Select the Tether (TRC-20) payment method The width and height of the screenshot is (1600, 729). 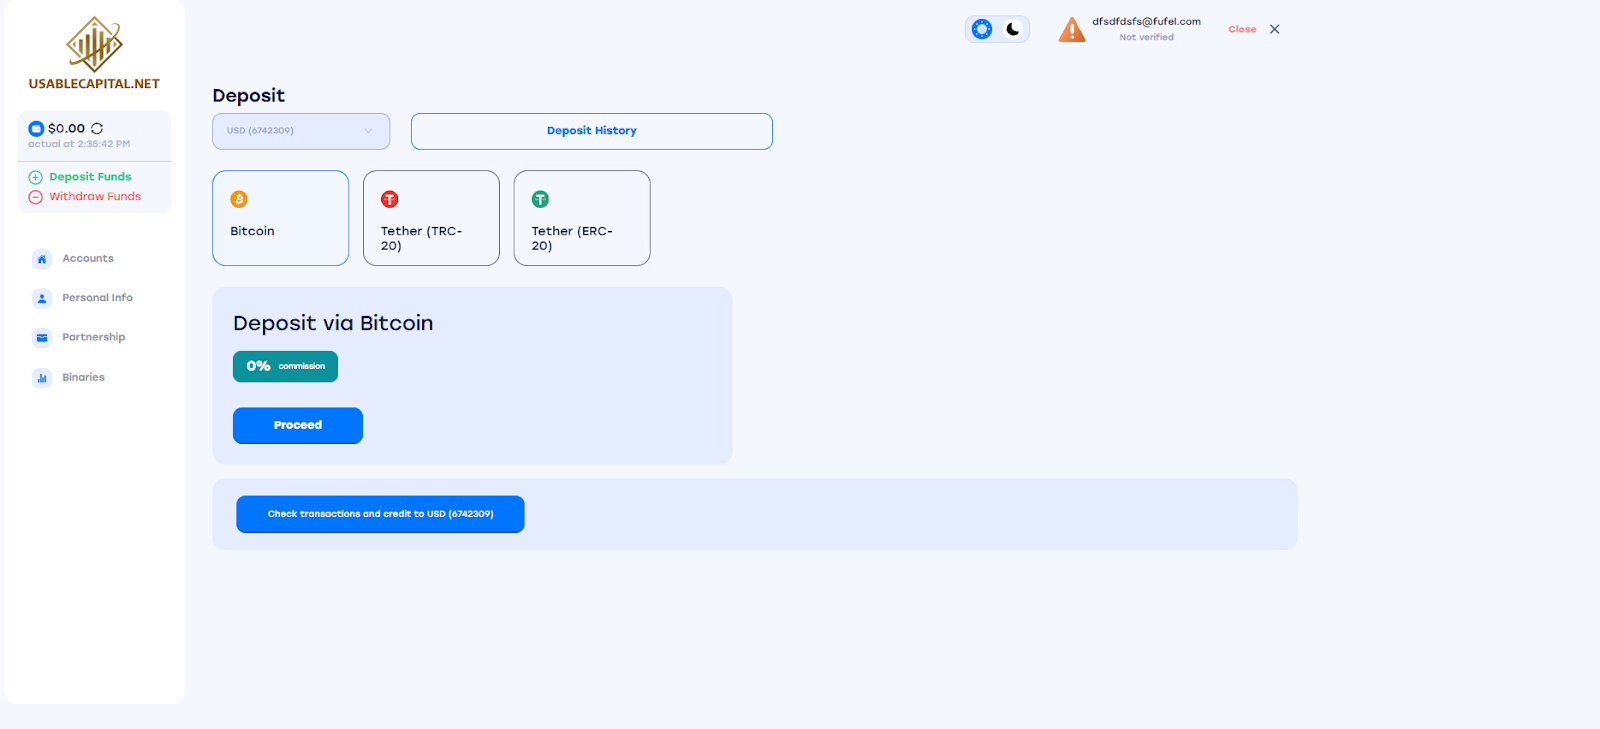(x=431, y=218)
